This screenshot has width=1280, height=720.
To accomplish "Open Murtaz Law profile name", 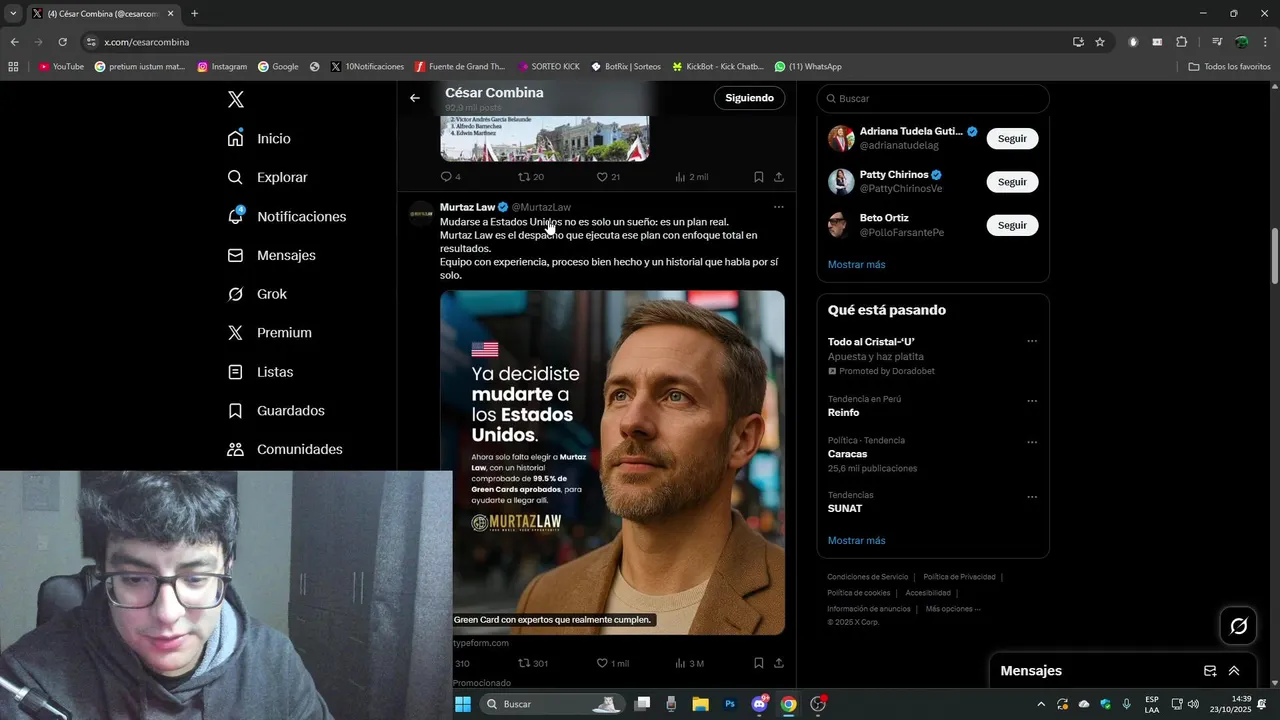I will 467,207.
